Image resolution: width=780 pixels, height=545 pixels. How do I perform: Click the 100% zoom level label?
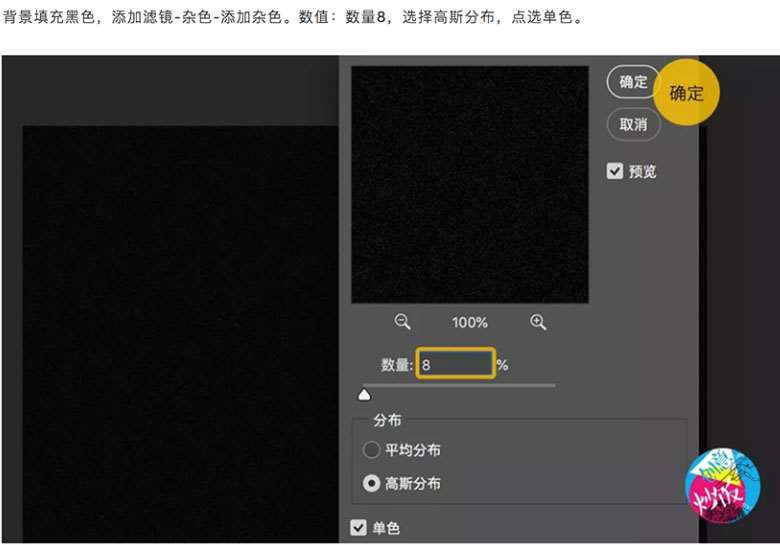[x=469, y=322]
